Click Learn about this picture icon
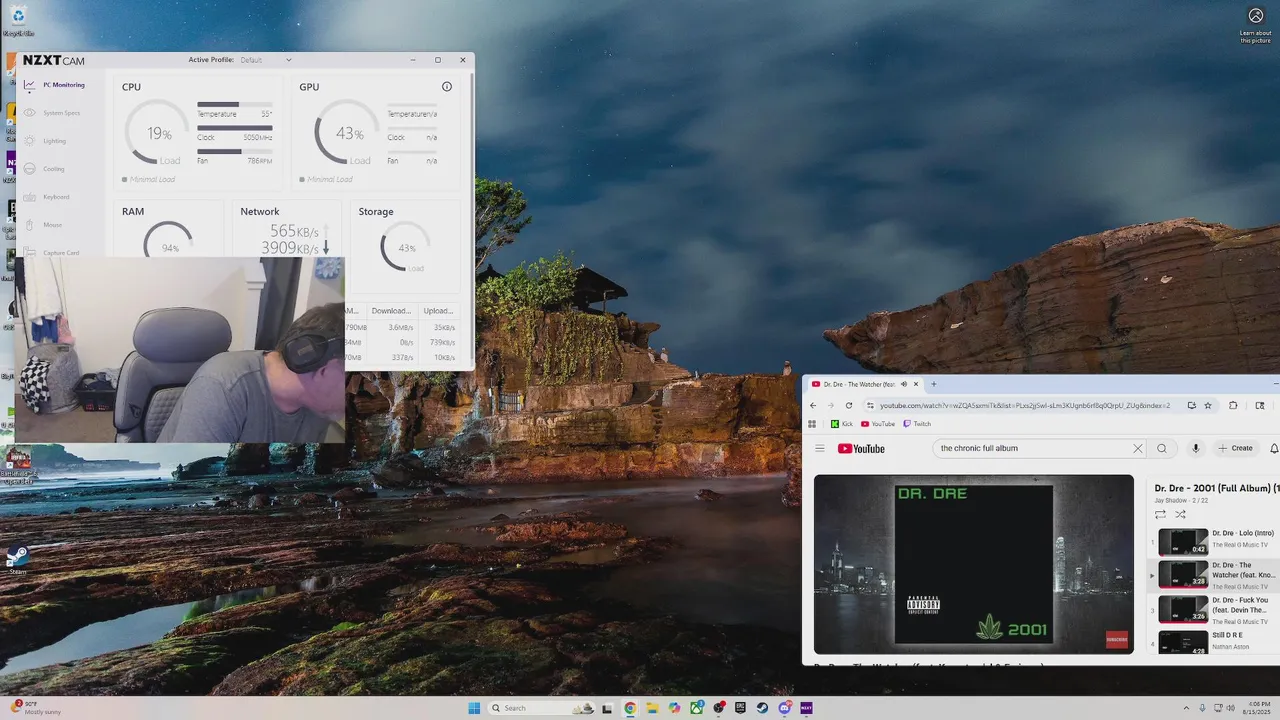Screen dimensions: 1280x720 (x=1256, y=25)
